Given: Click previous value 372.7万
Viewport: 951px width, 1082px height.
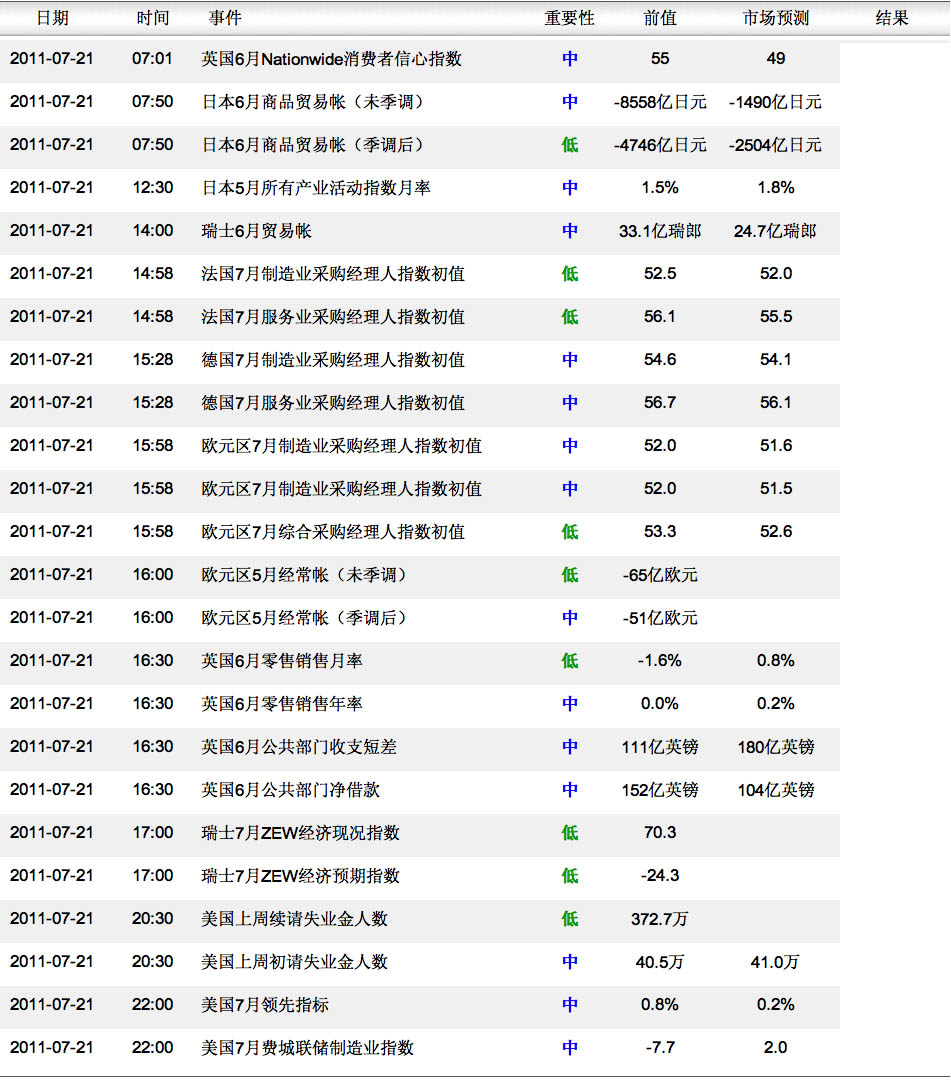Looking at the screenshot, I should [660, 918].
